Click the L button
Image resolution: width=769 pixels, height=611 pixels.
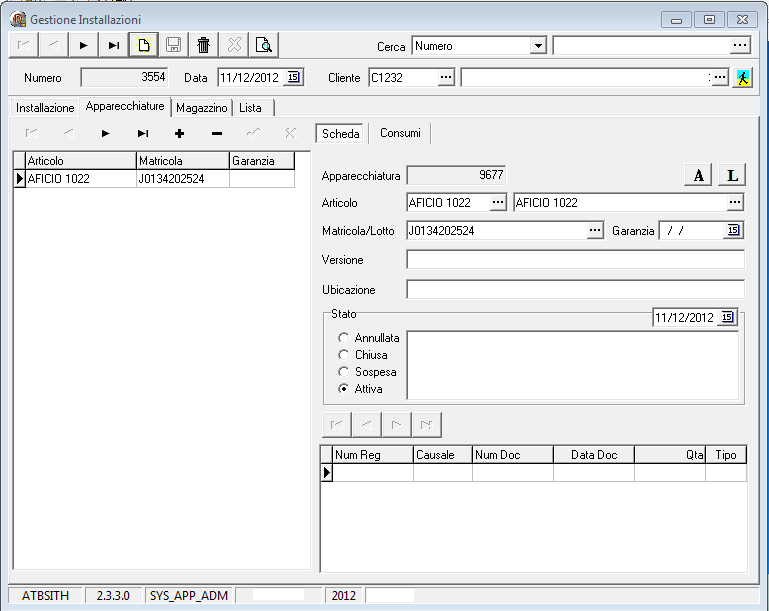(732, 175)
